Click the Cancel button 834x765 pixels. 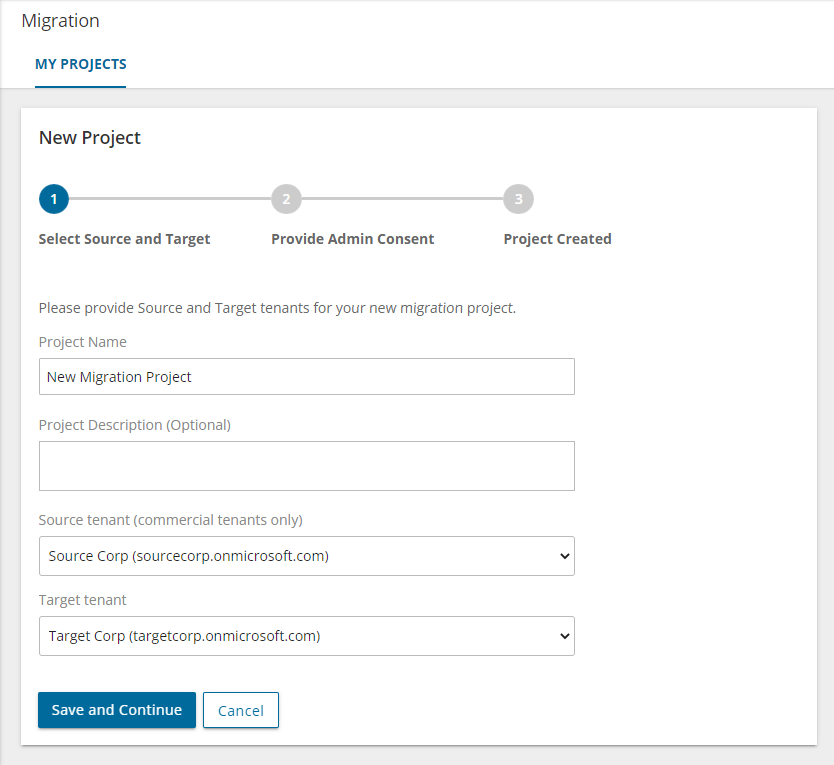[x=240, y=710]
